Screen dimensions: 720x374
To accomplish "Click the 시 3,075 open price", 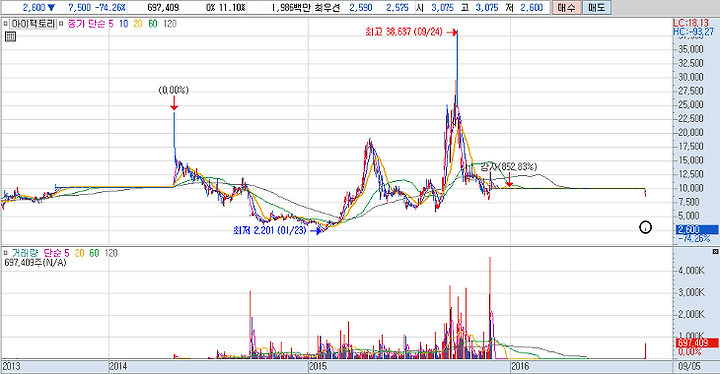I will tap(435, 7).
